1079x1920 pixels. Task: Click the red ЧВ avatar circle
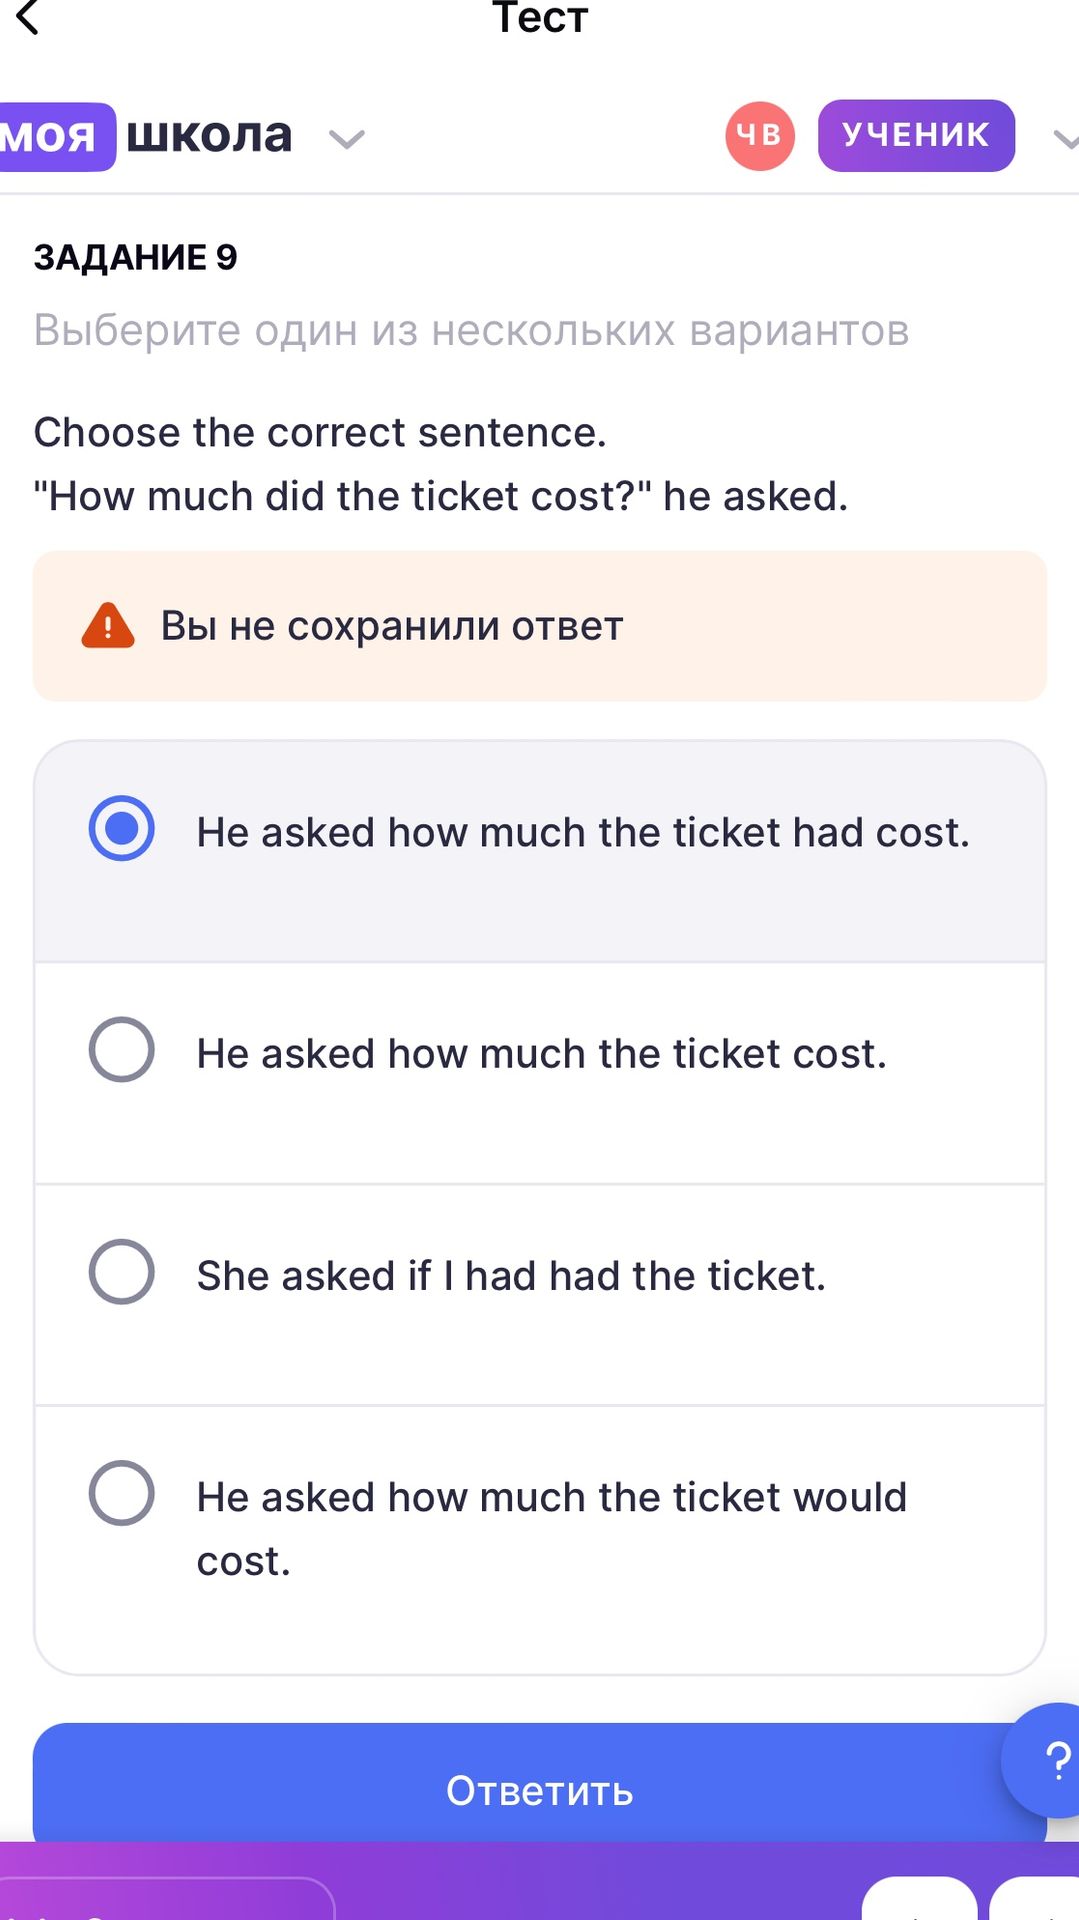point(760,136)
